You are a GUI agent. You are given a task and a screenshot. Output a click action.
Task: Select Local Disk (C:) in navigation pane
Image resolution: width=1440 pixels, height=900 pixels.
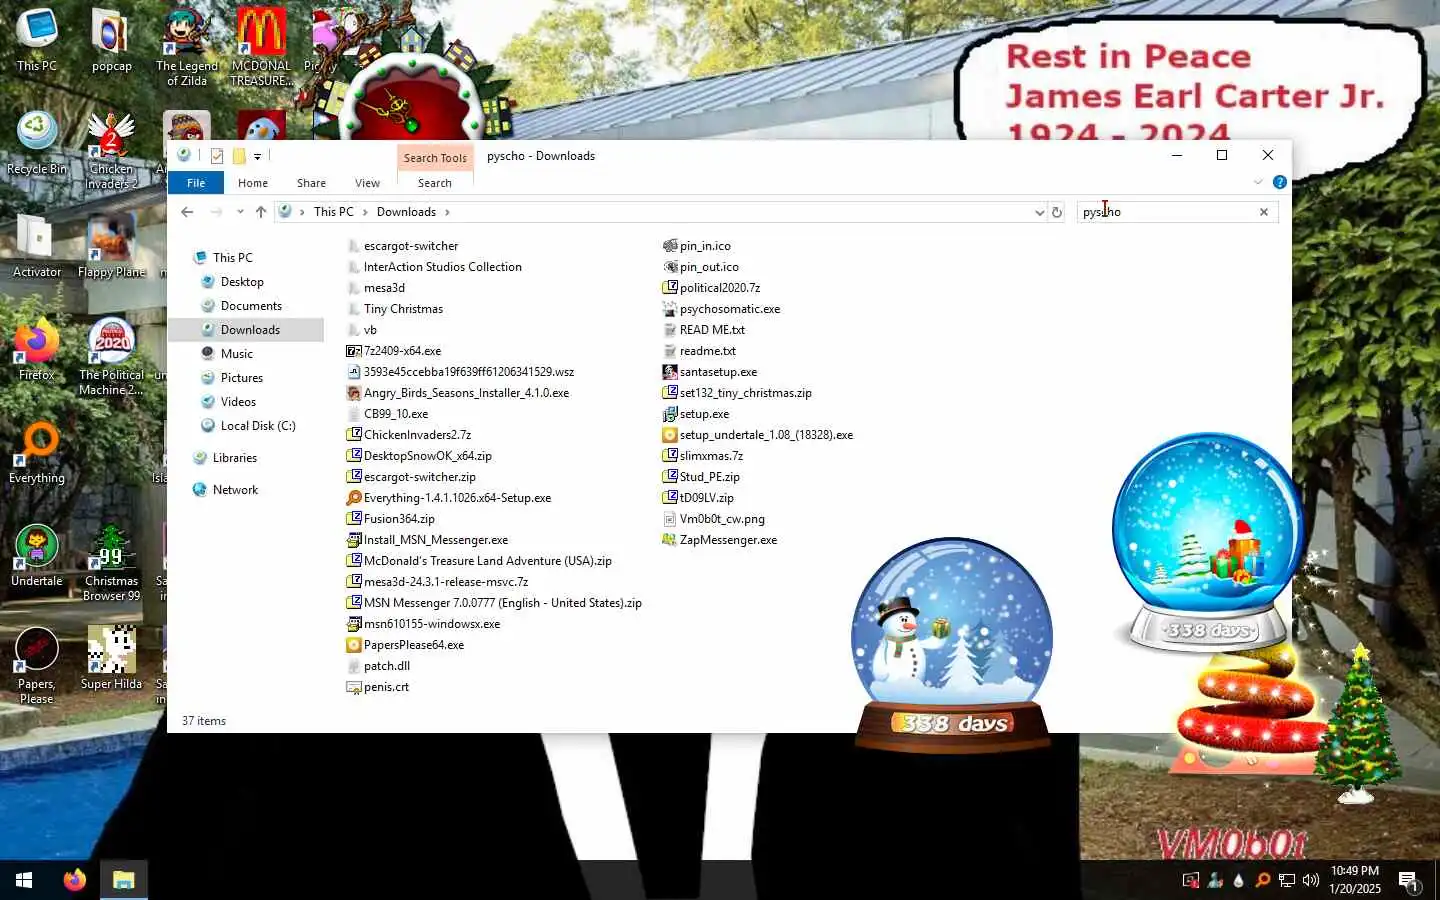(x=258, y=426)
